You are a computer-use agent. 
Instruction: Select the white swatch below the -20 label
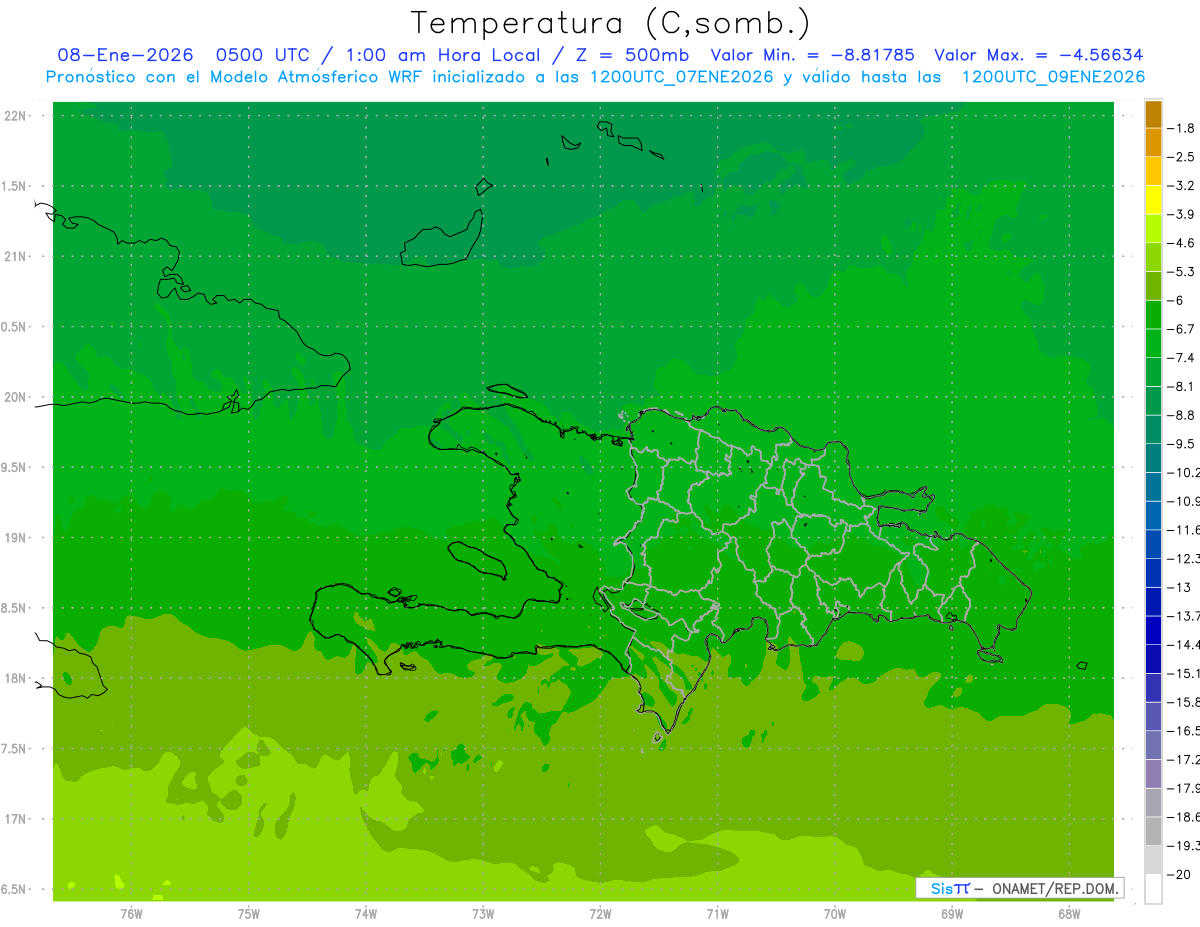pos(1153,889)
